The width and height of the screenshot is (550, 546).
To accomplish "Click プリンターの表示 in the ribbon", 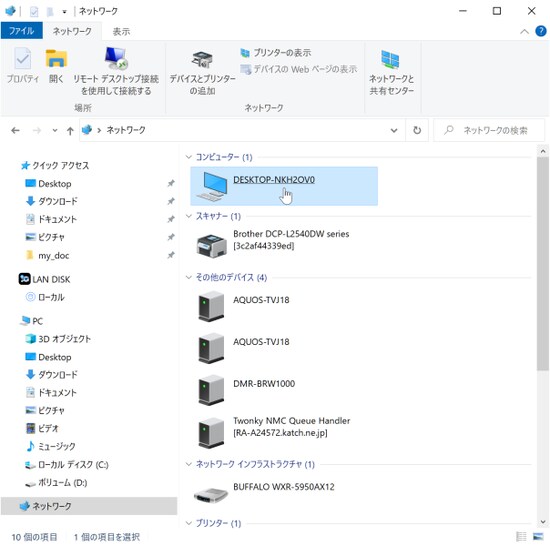I will click(x=276, y=53).
